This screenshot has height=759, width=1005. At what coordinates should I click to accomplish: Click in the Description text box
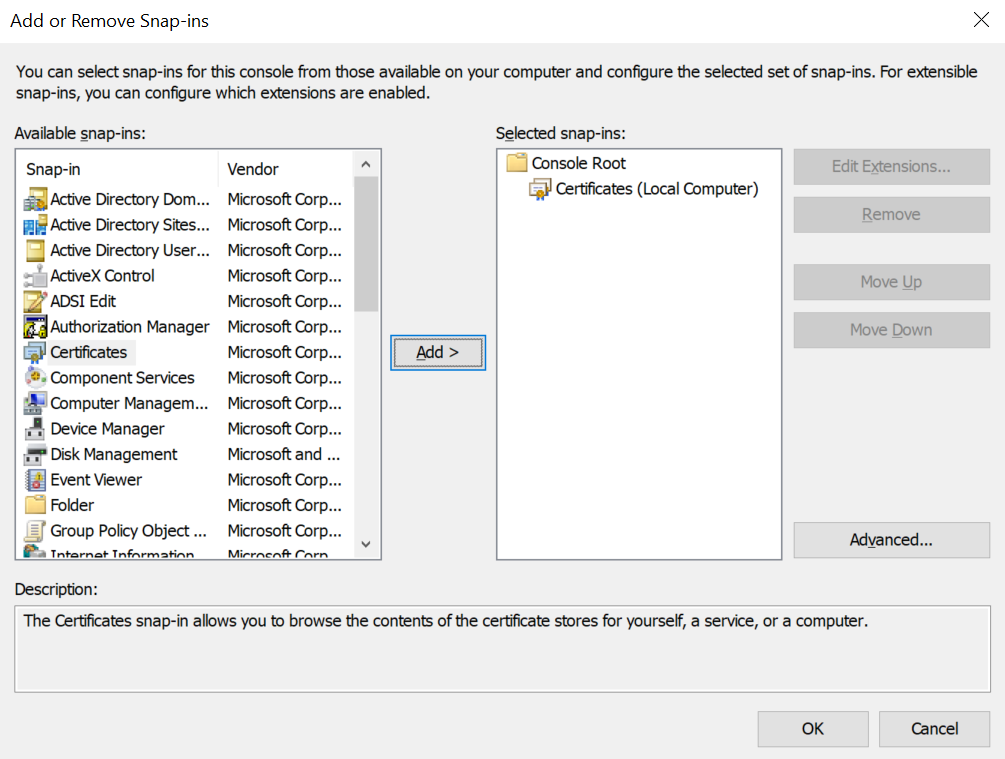click(x=502, y=649)
